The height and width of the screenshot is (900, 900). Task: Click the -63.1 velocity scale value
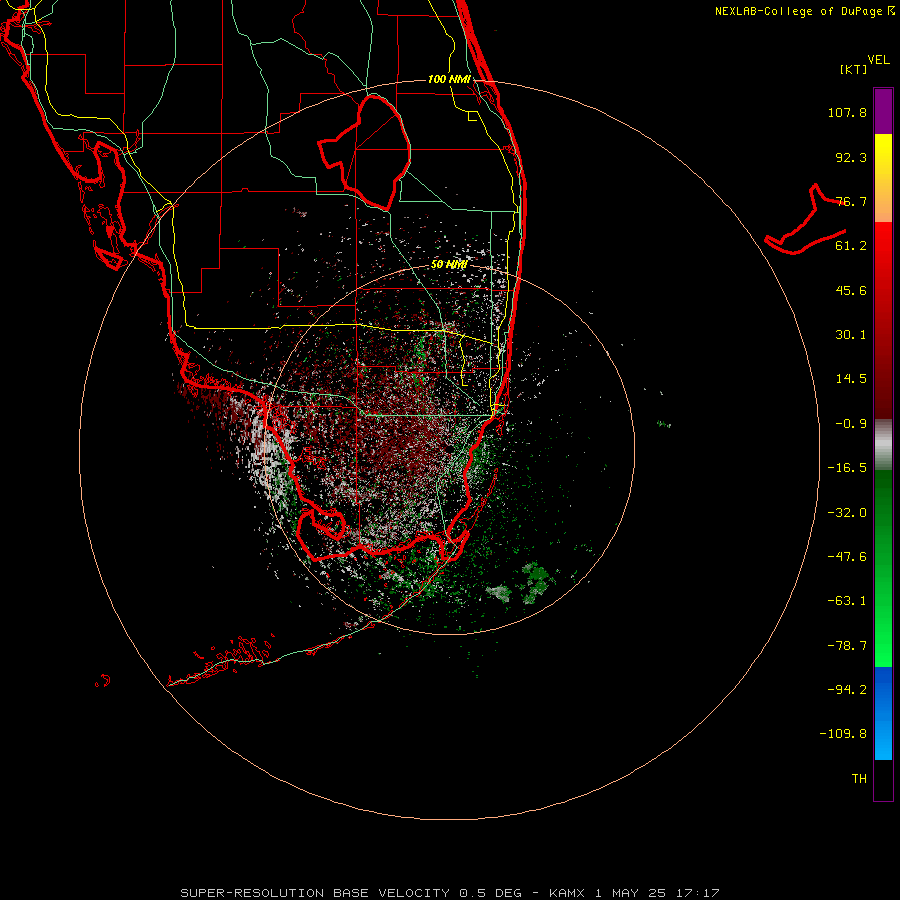[847, 601]
